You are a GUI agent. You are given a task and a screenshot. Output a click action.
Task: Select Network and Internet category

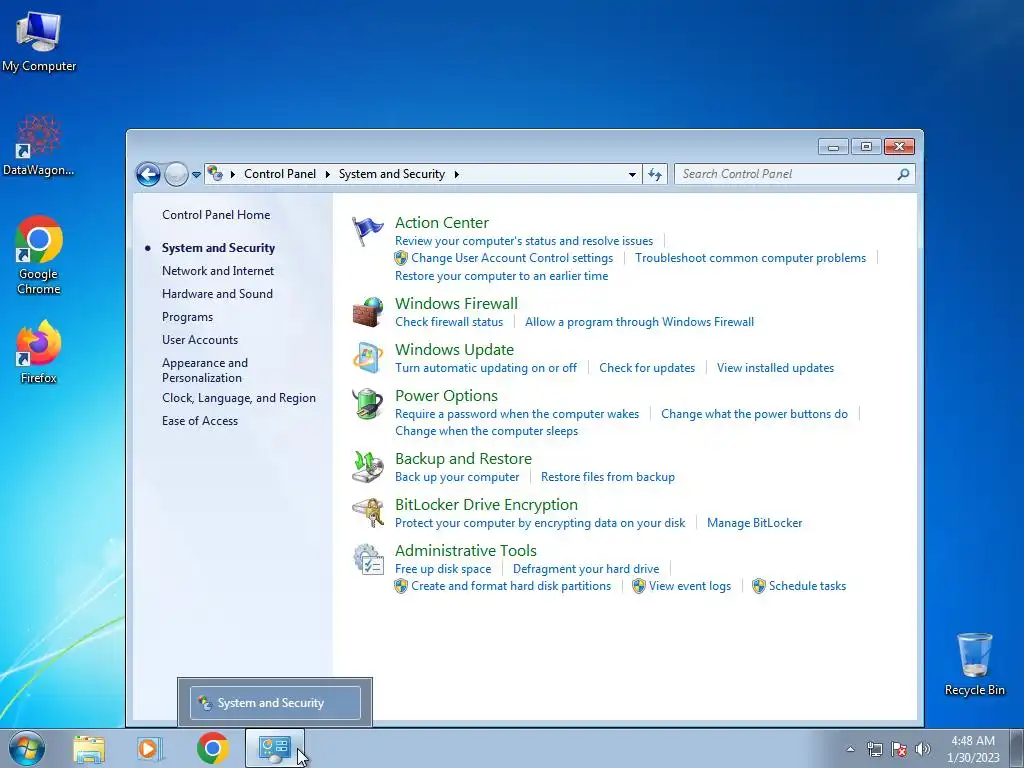(x=218, y=271)
